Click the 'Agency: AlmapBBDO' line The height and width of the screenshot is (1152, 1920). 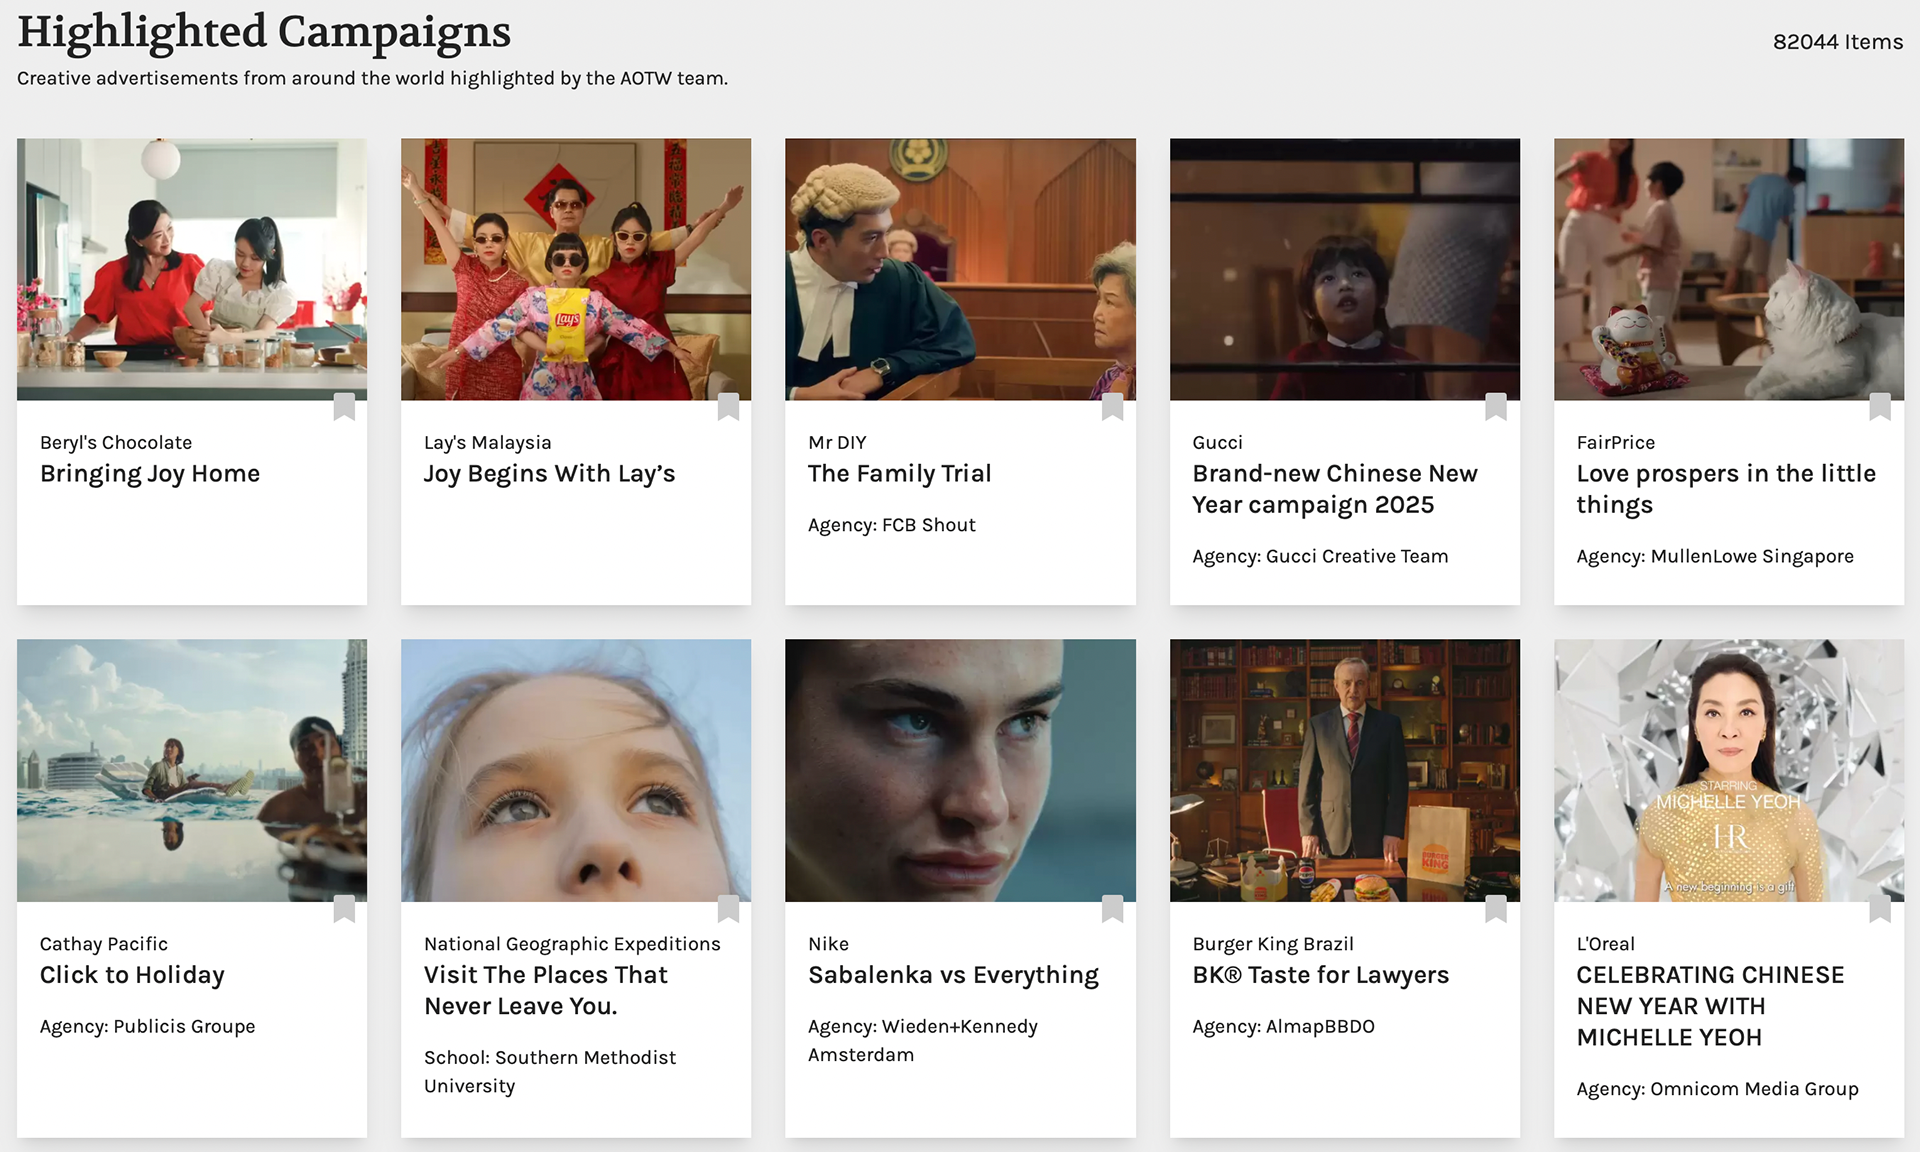[1284, 1026]
